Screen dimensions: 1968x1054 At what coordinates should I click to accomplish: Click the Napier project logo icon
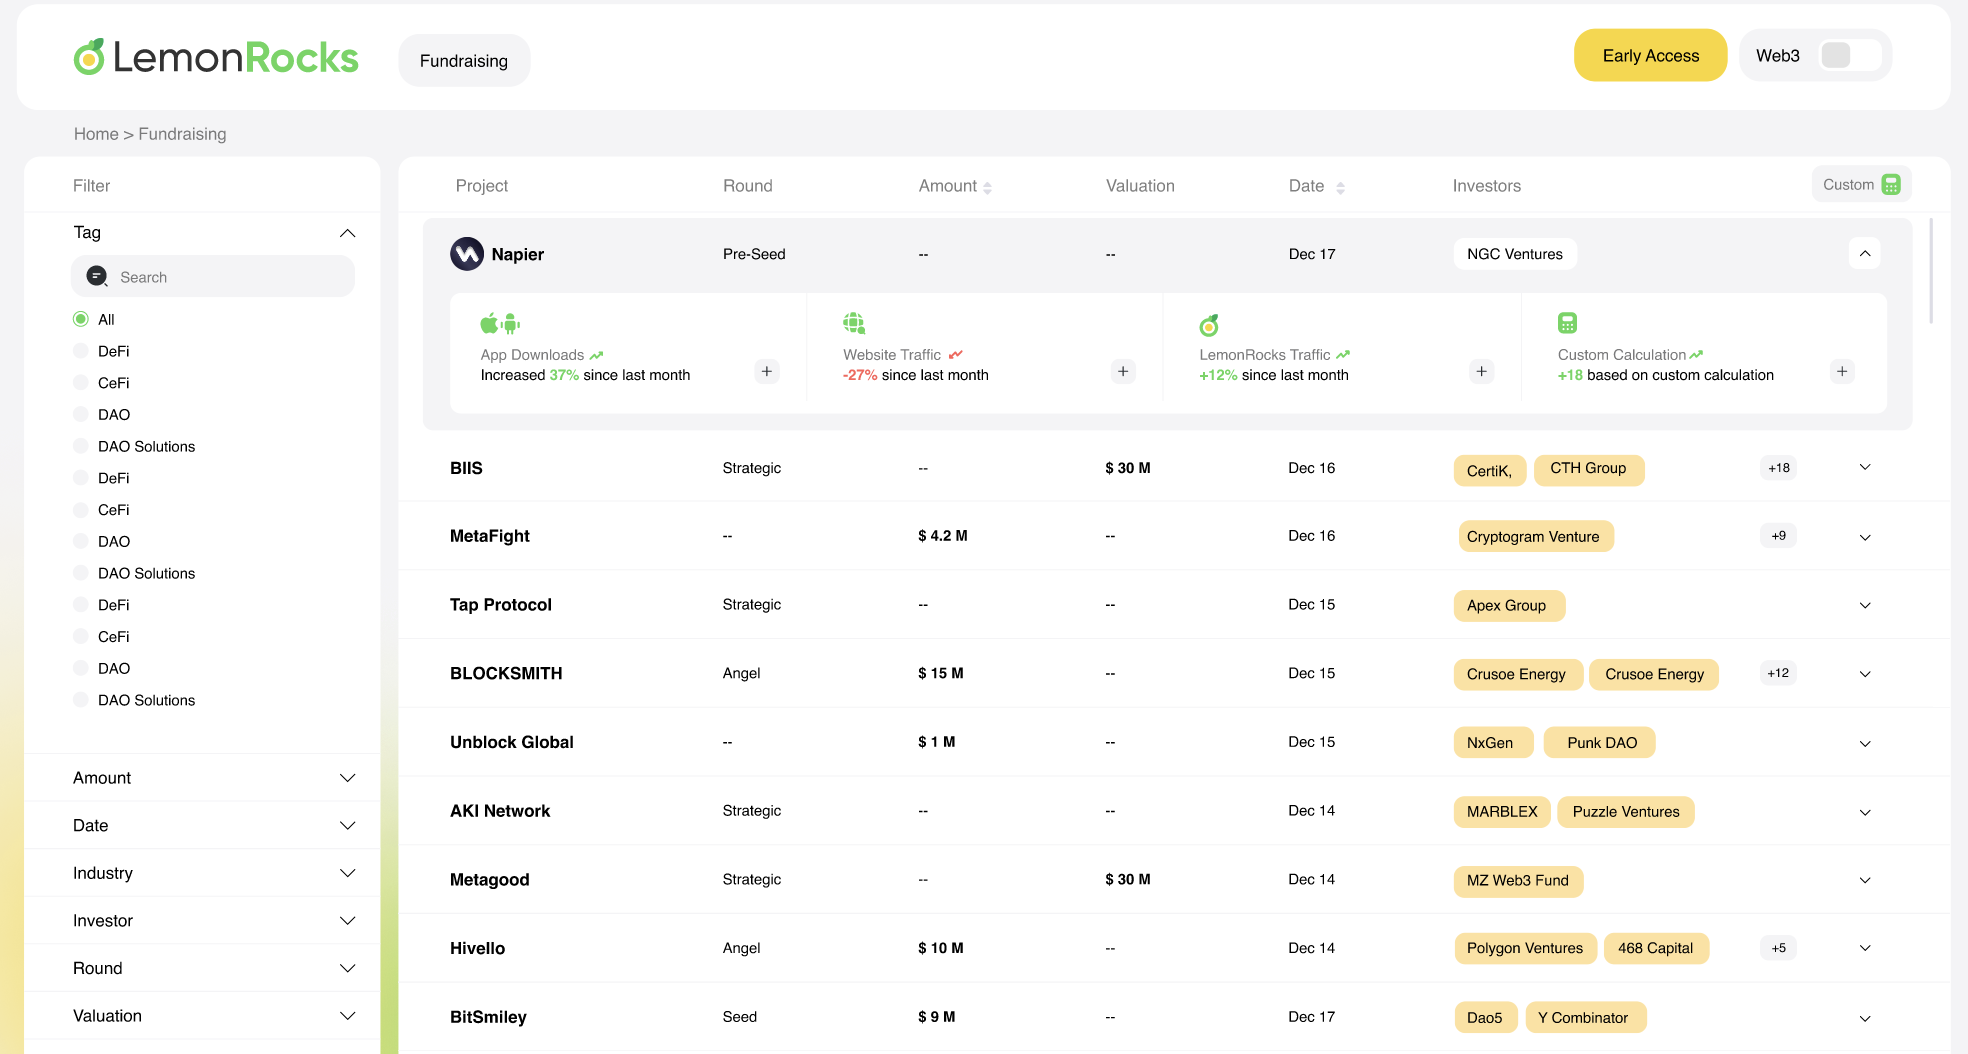point(467,254)
